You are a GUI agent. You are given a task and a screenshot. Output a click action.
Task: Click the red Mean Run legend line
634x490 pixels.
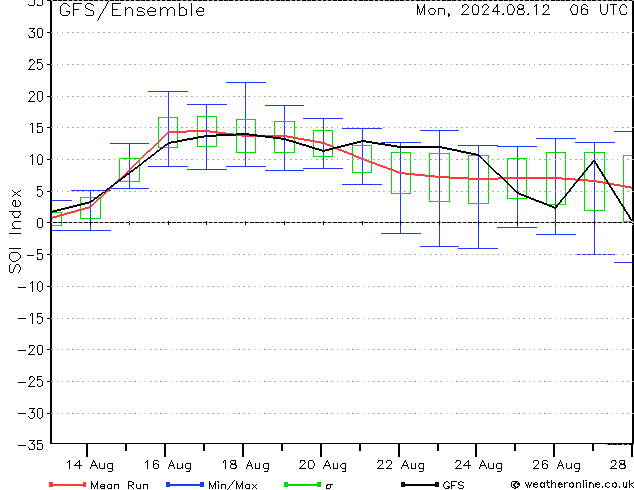click(68, 484)
